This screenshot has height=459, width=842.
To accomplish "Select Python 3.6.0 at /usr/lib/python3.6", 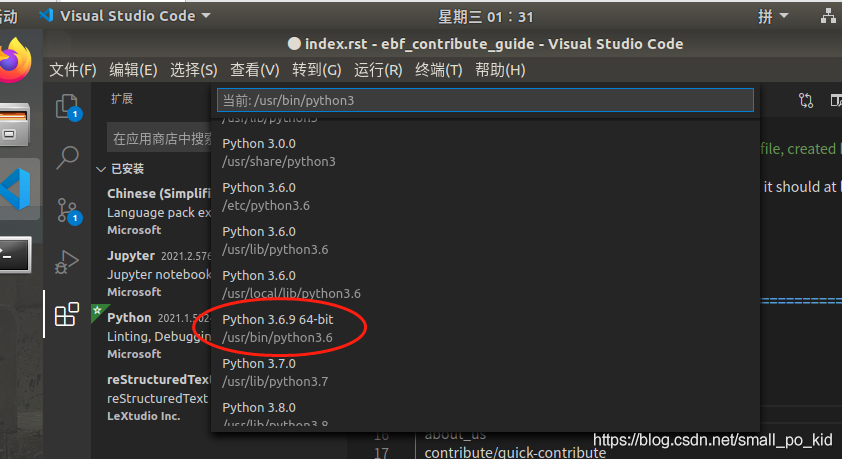I will [486, 241].
